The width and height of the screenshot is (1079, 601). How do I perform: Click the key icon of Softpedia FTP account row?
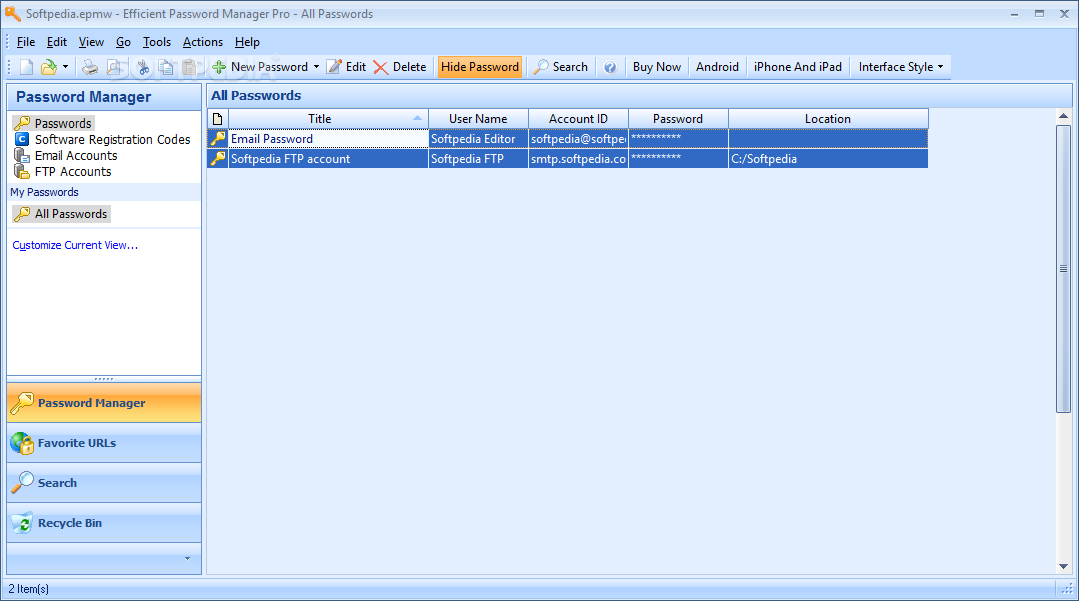click(x=218, y=158)
